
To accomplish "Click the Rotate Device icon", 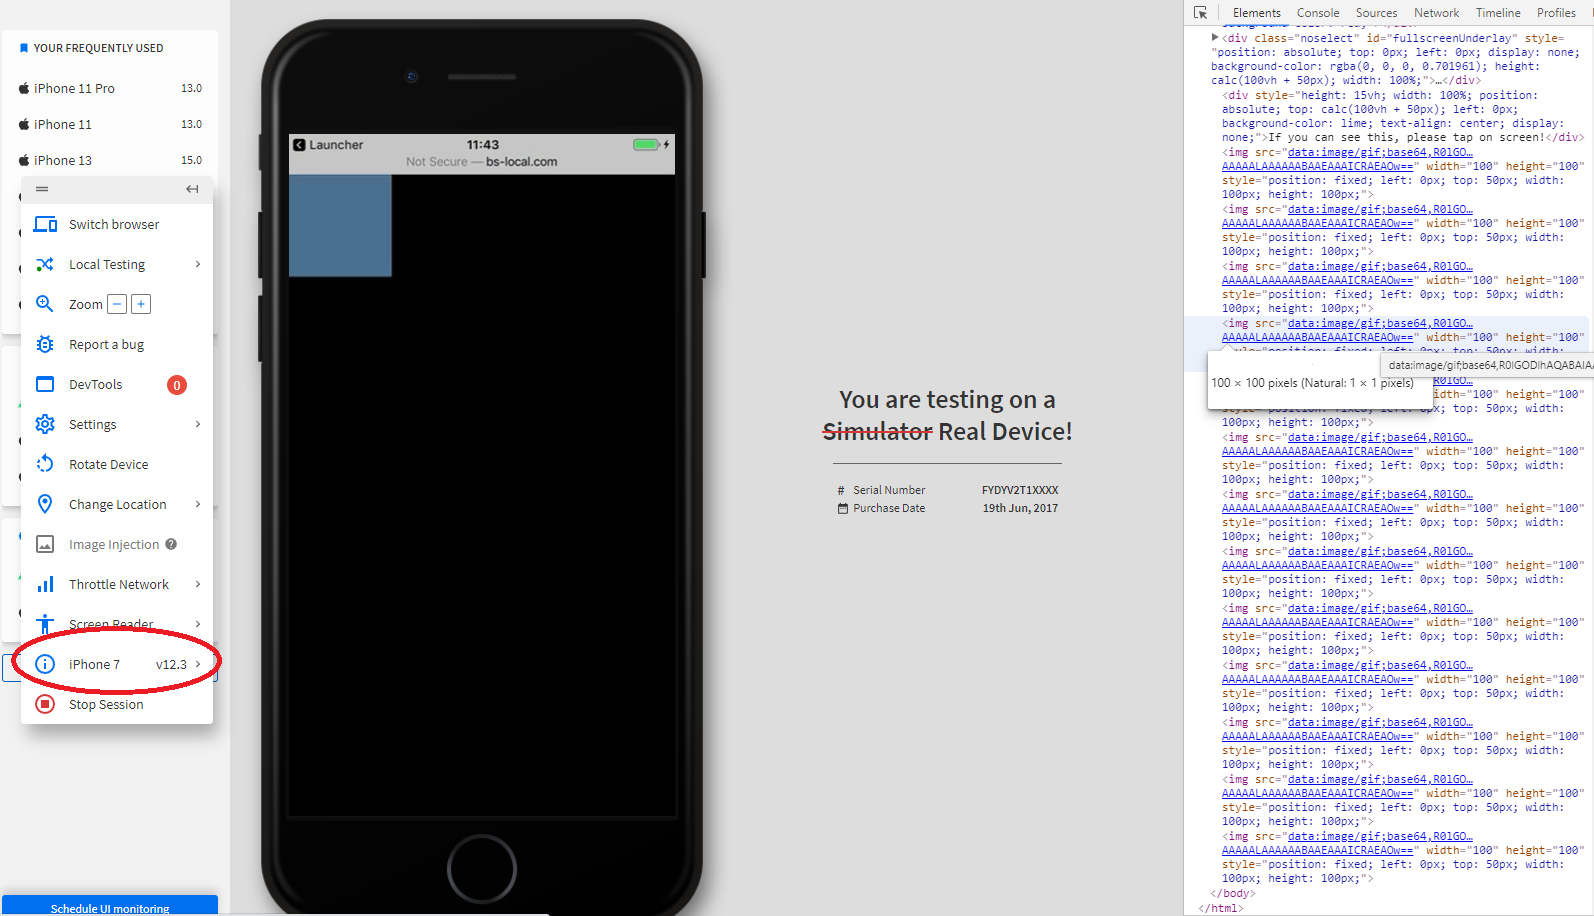I will point(45,464).
